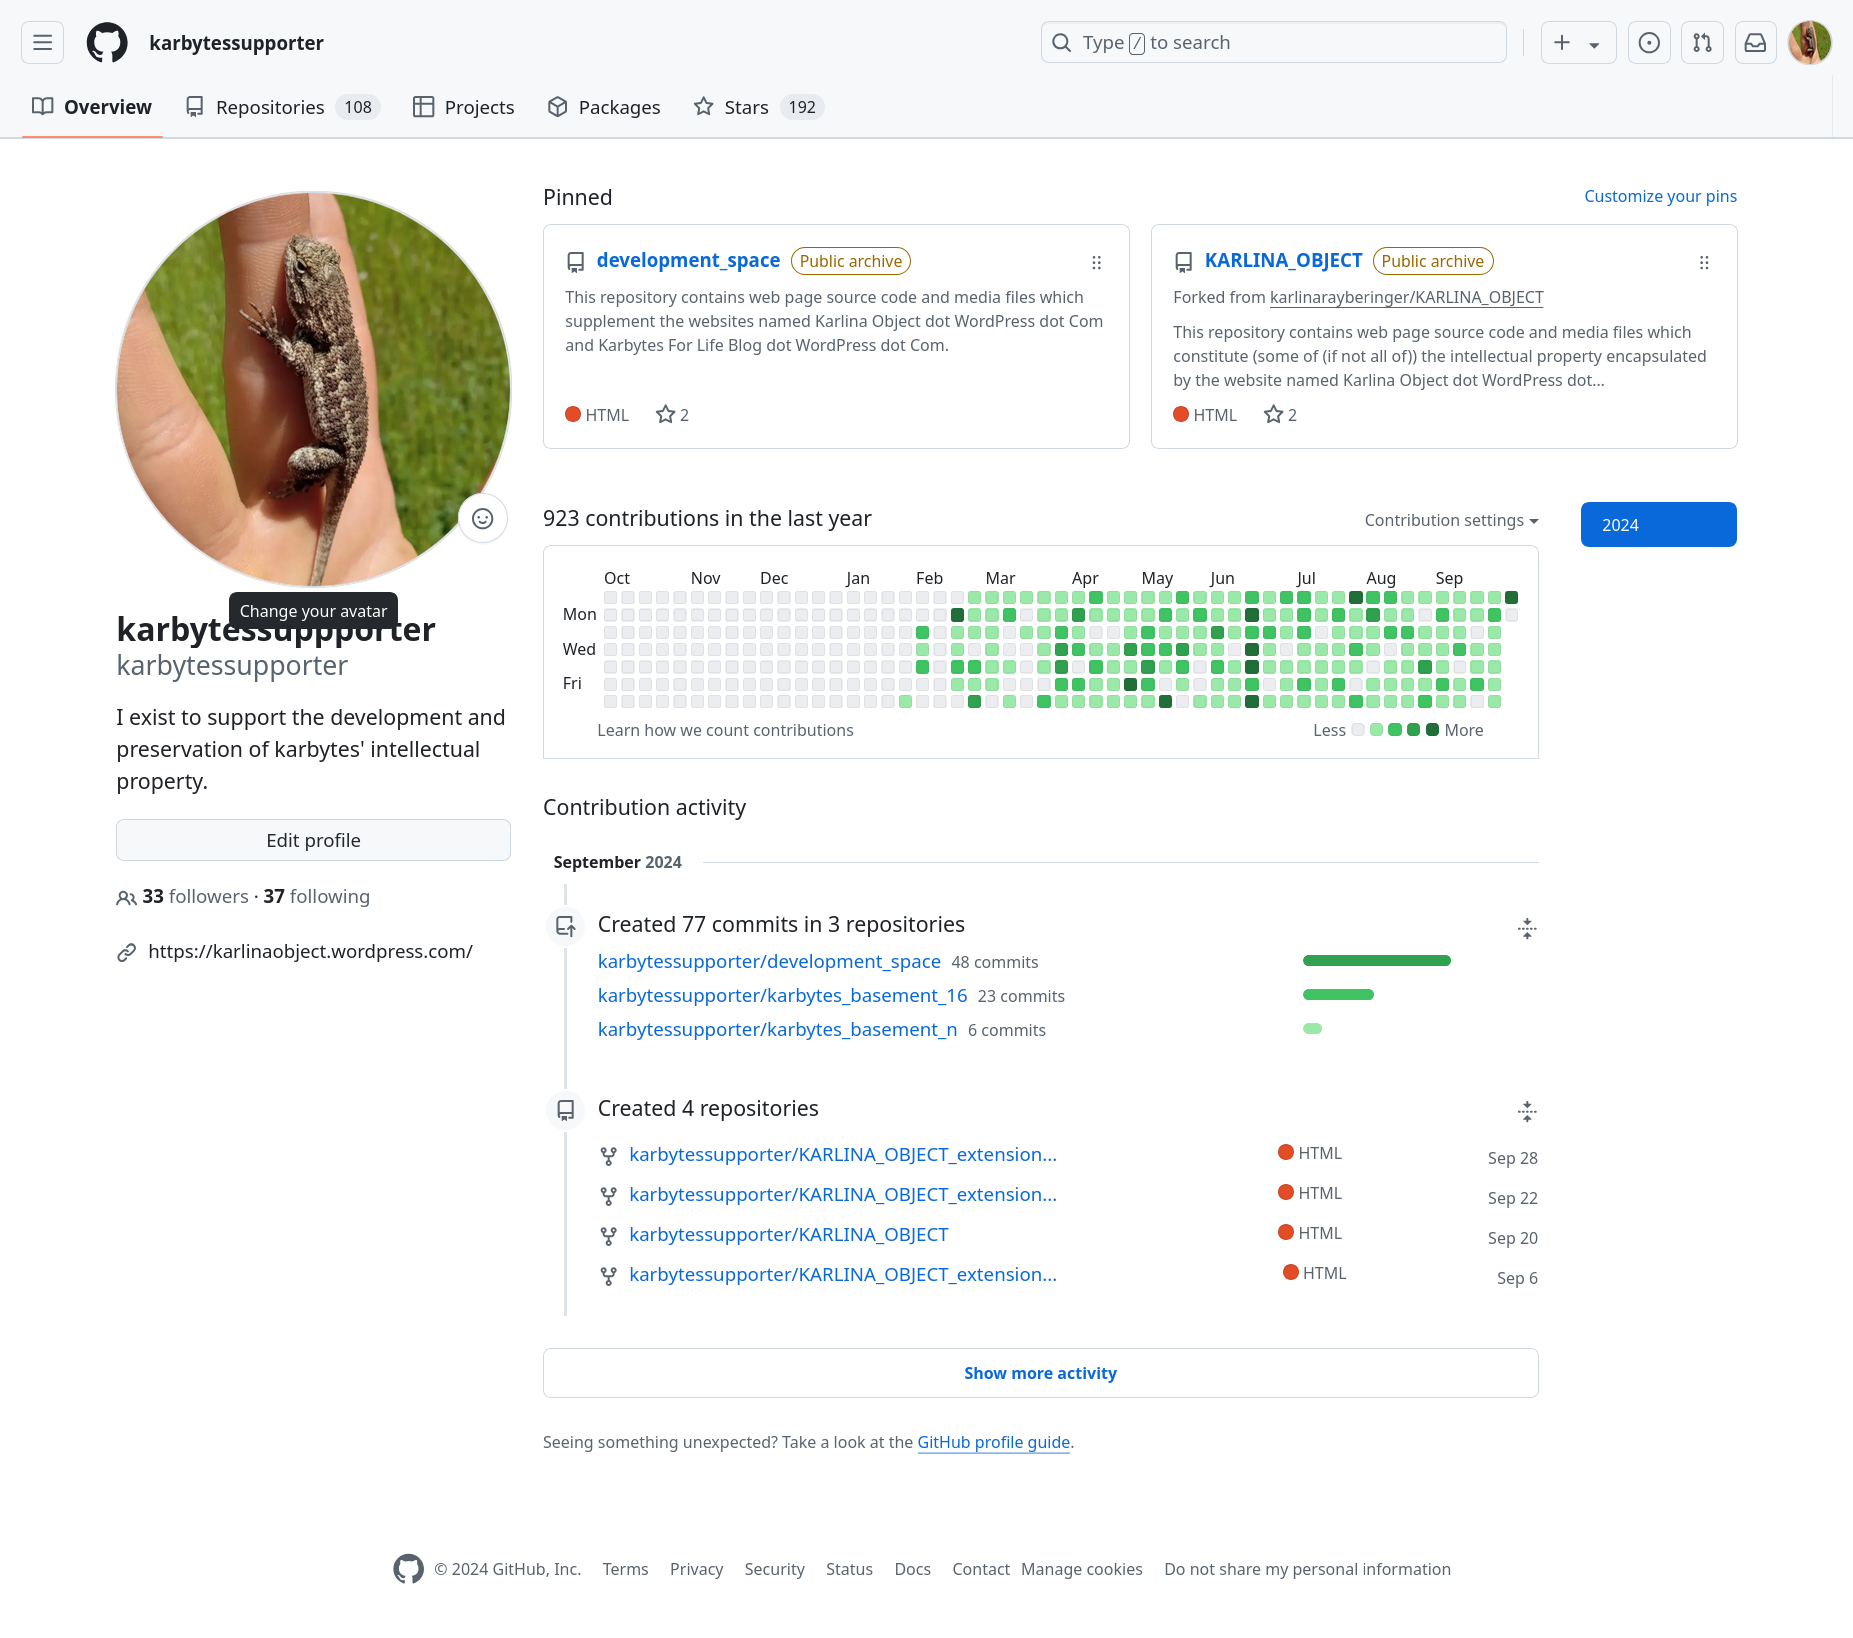Click the 48 commits progress bar

tap(1376, 961)
